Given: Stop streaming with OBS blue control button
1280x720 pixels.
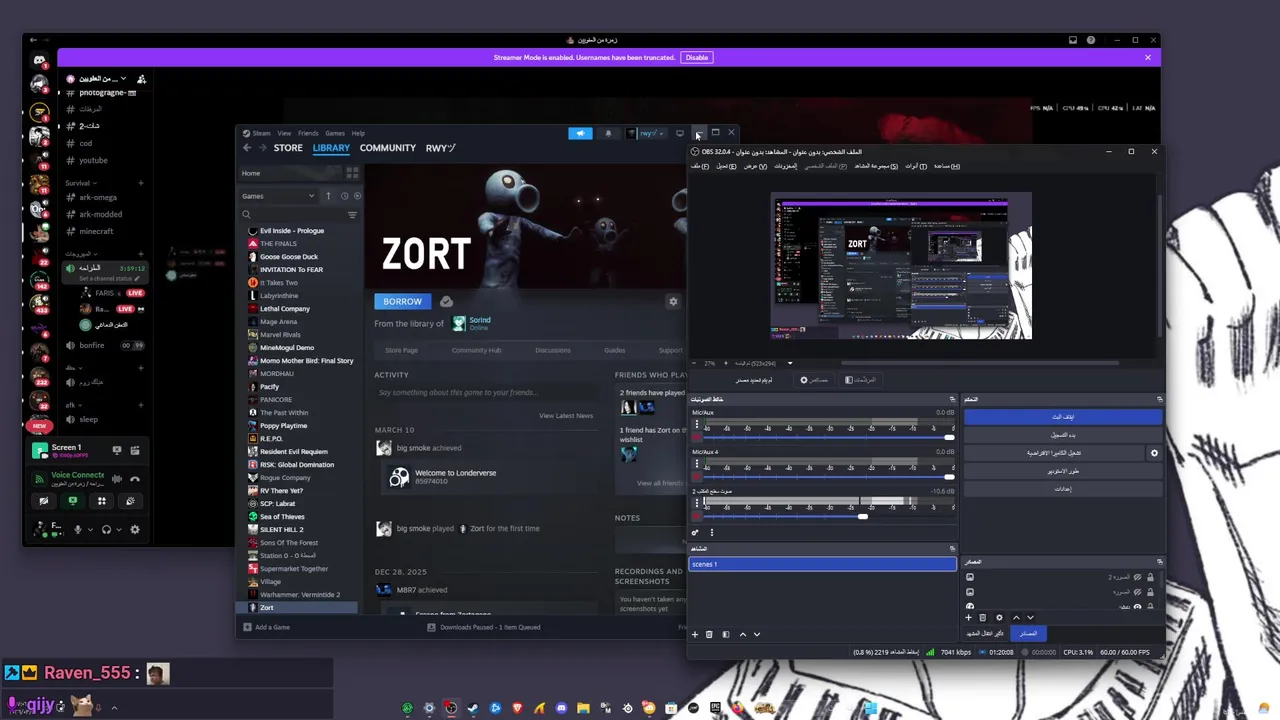Looking at the screenshot, I should (x=1063, y=416).
